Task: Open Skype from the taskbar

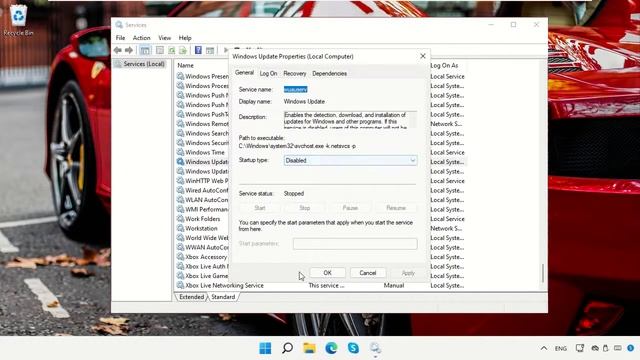Action: click(x=353, y=348)
